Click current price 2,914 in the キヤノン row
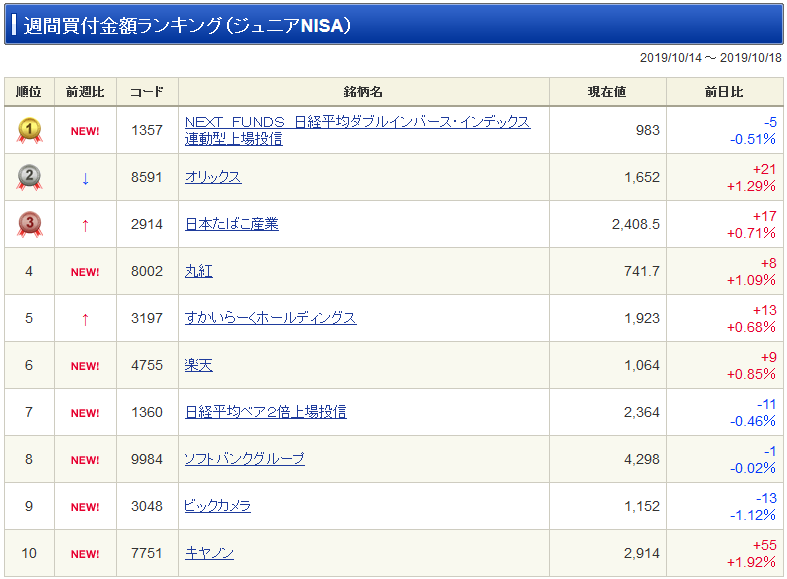 642,553
